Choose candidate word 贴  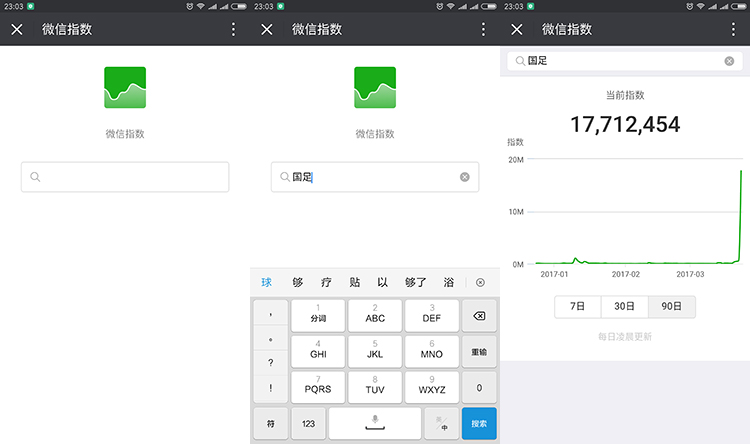(x=354, y=282)
